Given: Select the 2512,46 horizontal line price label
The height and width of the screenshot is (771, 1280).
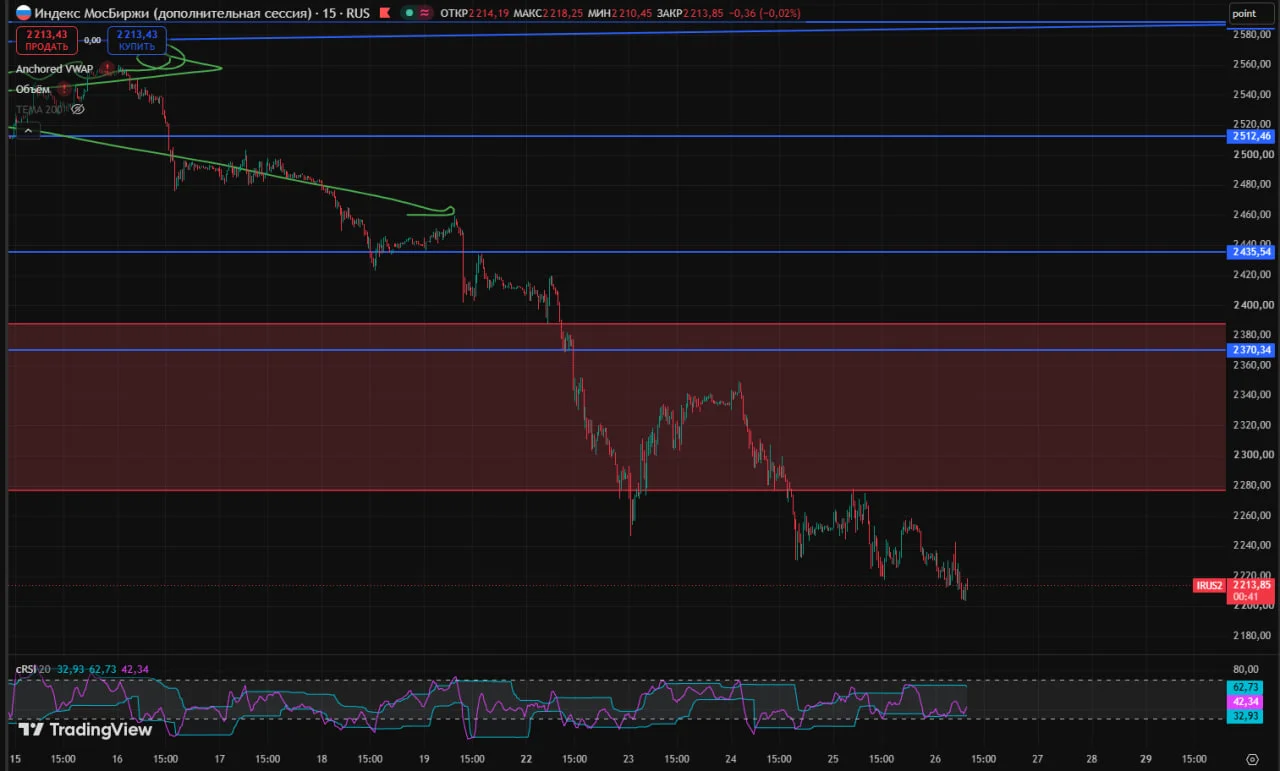Looking at the screenshot, I should point(1252,136).
